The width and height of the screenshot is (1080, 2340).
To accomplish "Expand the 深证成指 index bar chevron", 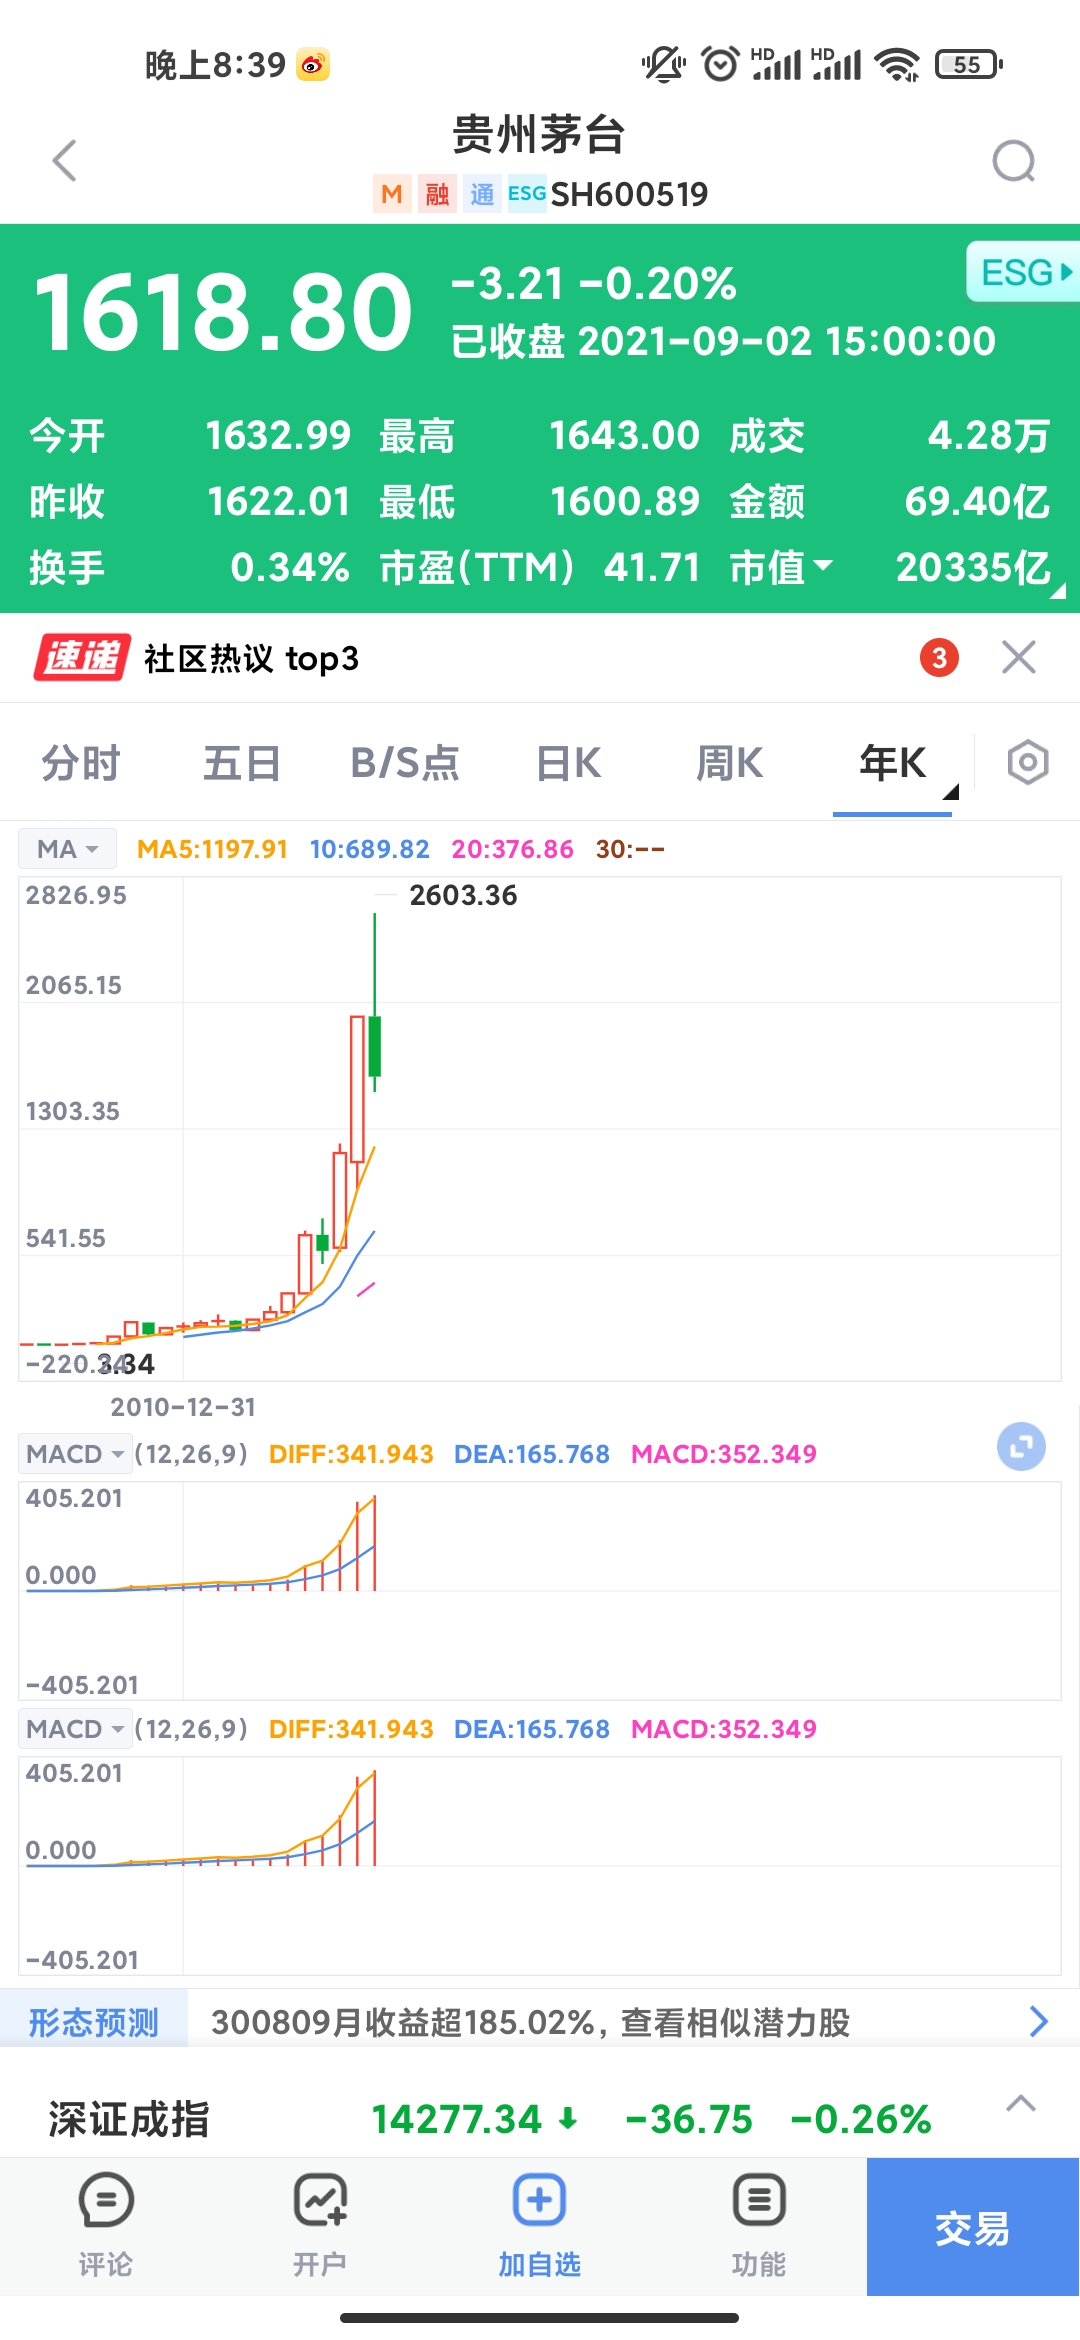I will tap(1020, 2103).
